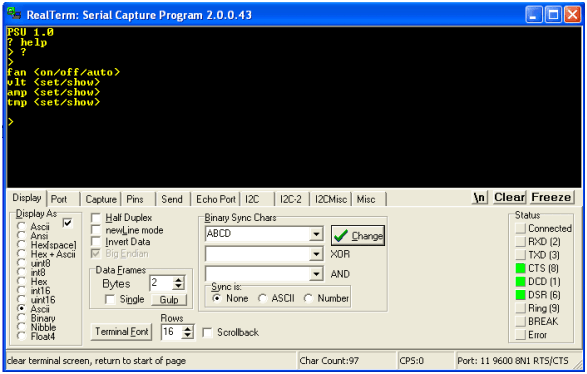Click the DCD (1) green status indicator
This screenshot has height=374, width=587.
[520, 282]
